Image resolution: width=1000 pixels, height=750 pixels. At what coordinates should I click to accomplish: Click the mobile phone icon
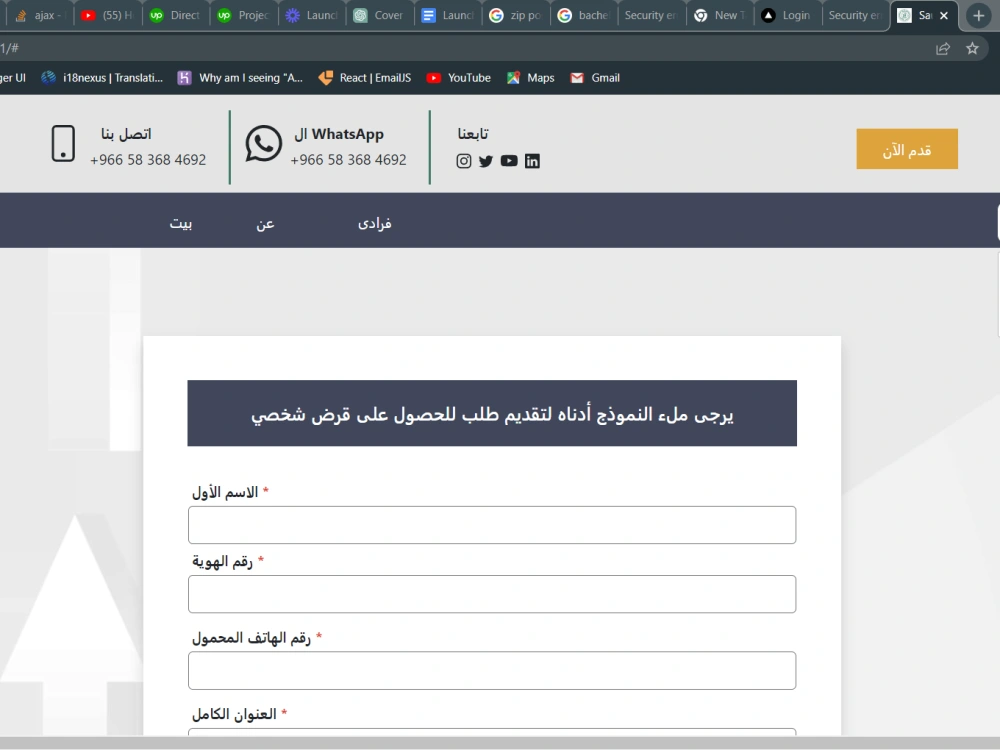click(63, 143)
